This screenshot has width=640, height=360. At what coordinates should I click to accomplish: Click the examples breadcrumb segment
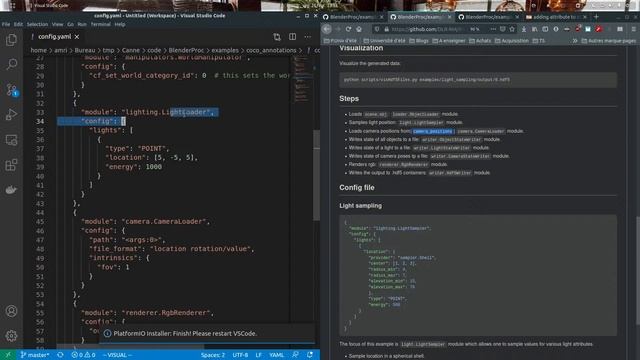pyautogui.click(x=225, y=50)
